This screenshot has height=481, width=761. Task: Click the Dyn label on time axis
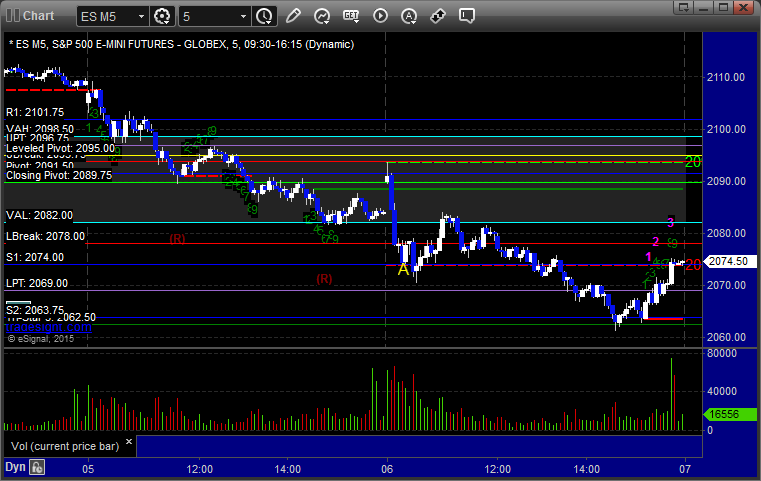[15, 467]
